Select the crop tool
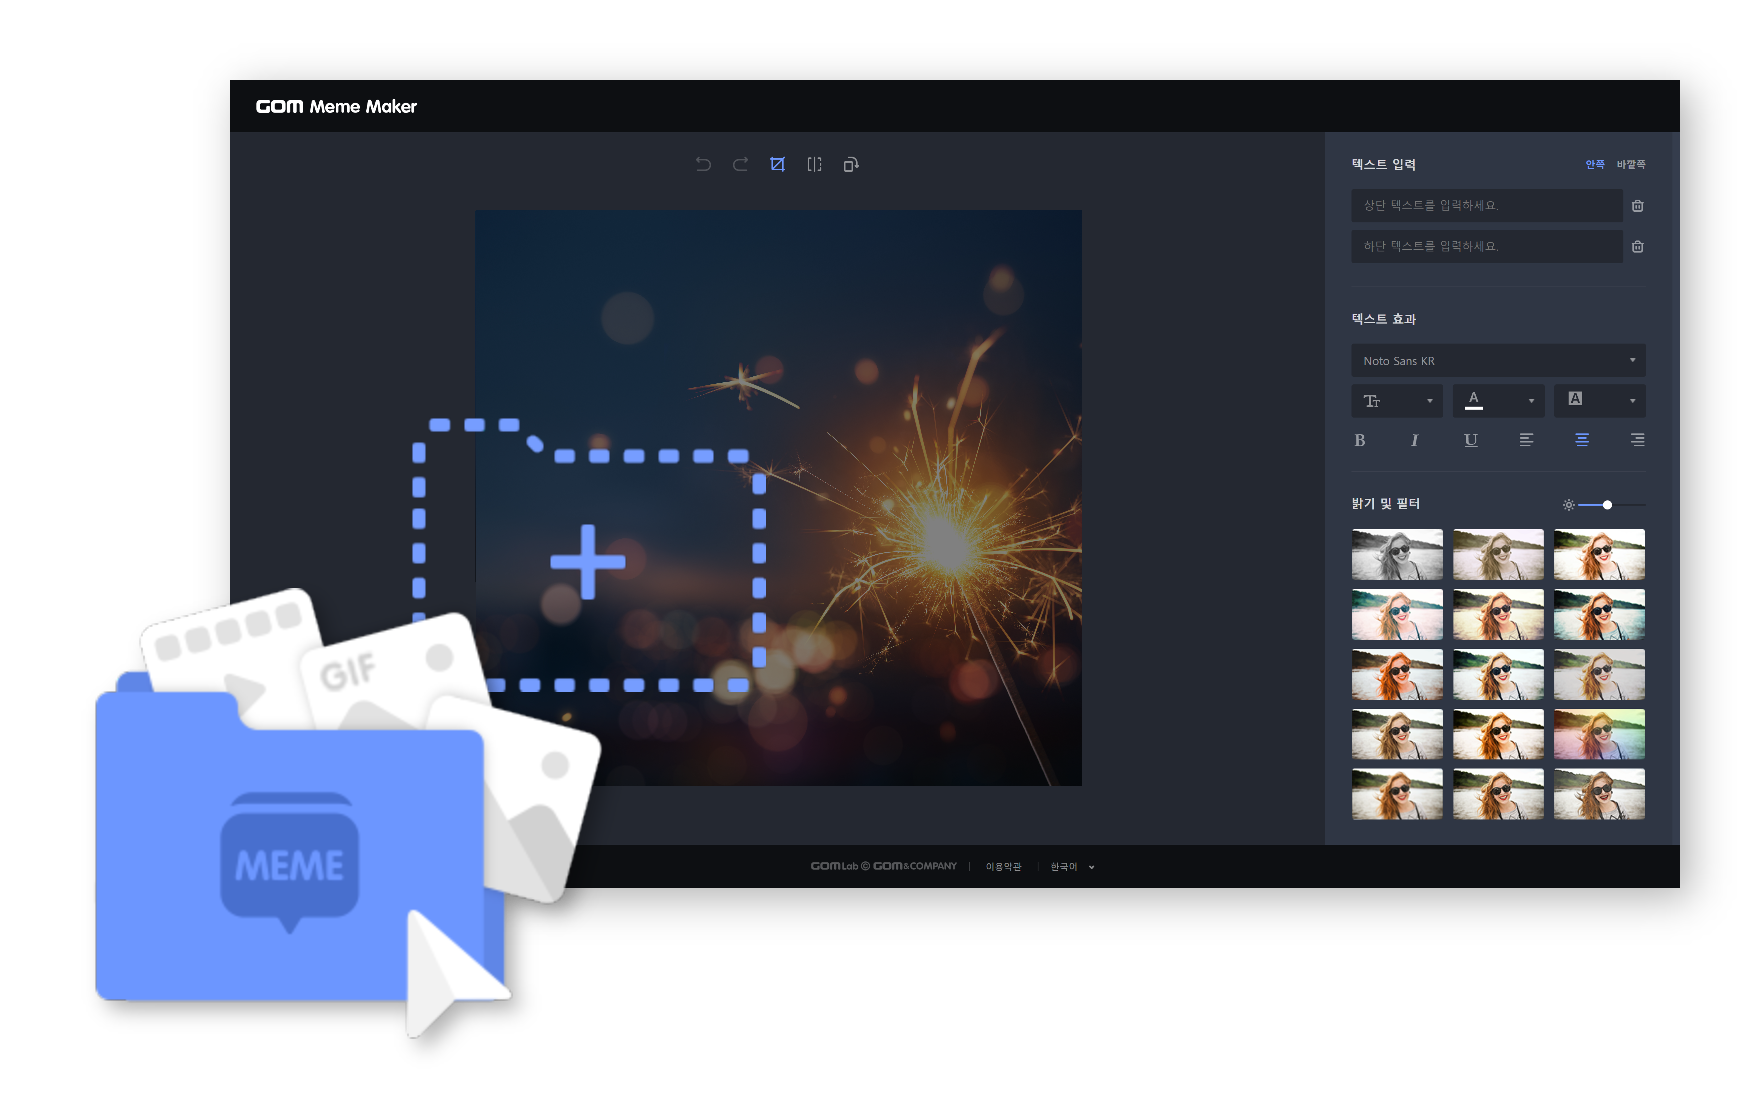This screenshot has height=1120, width=1760. click(x=777, y=164)
